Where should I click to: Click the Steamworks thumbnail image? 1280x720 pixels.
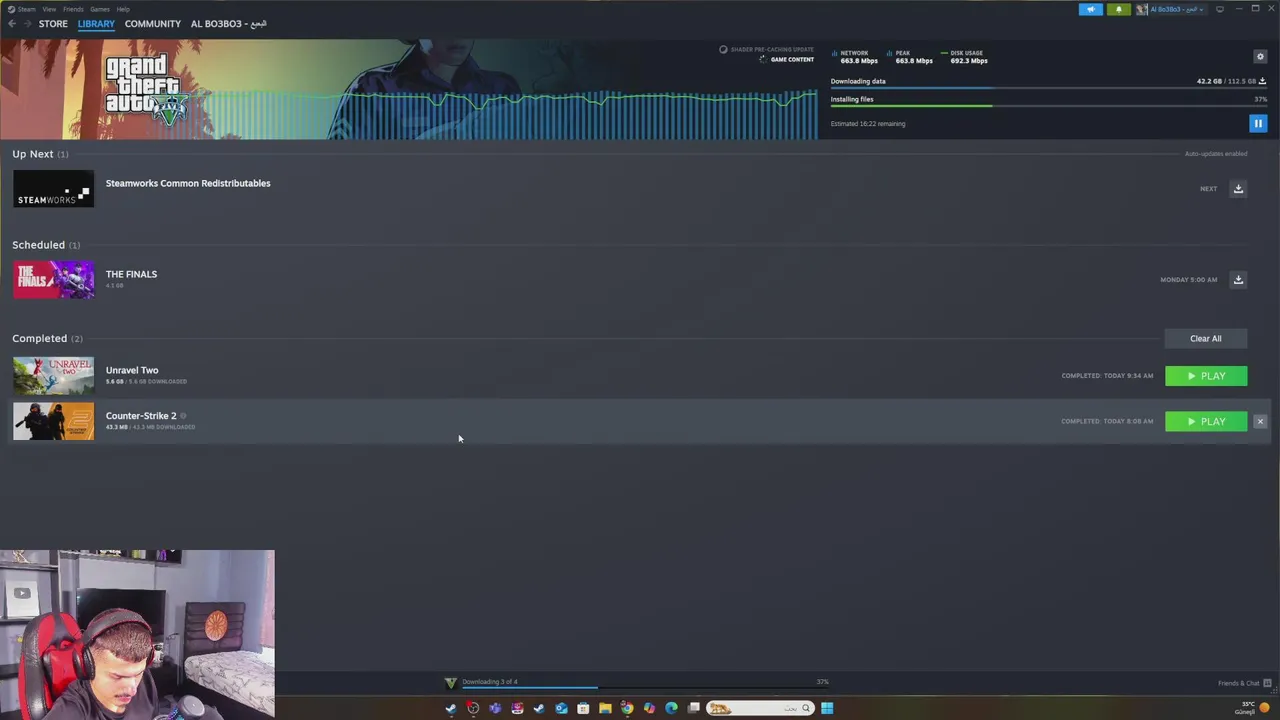click(x=54, y=189)
